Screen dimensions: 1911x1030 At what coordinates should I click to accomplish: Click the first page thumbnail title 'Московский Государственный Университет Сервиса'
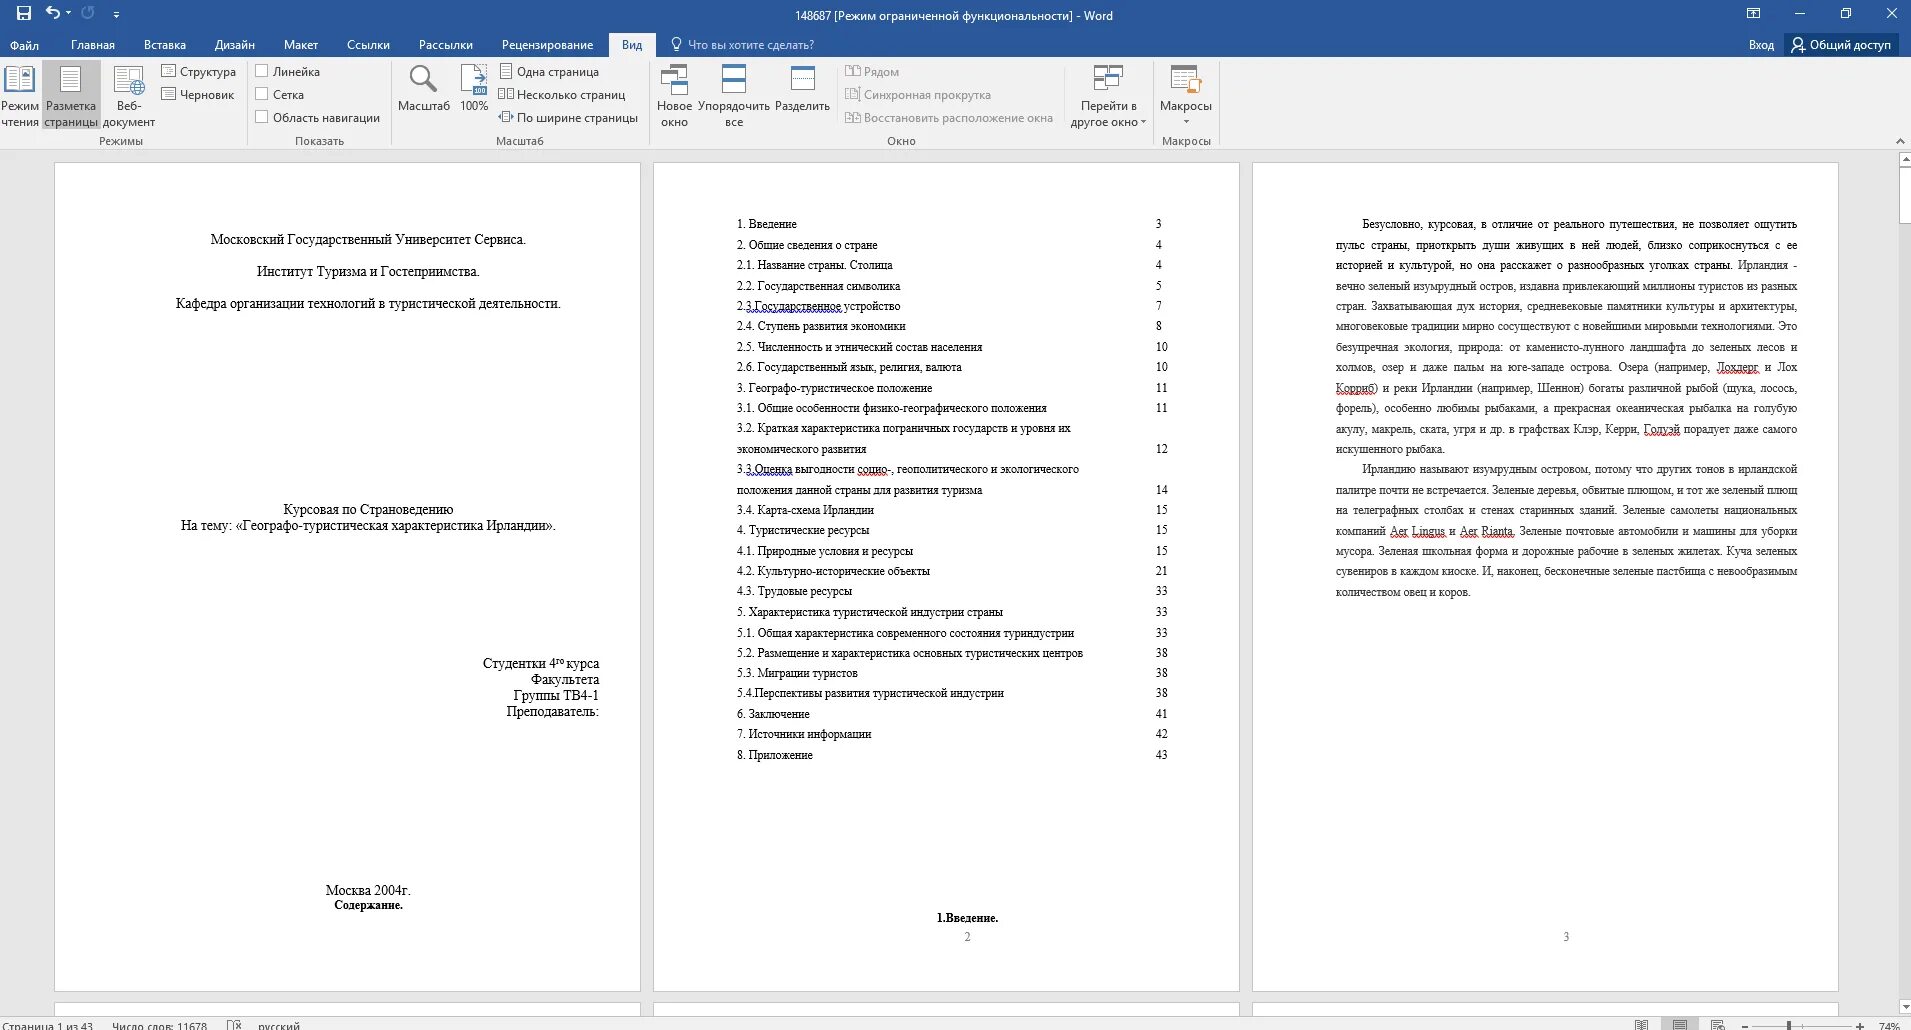point(368,240)
